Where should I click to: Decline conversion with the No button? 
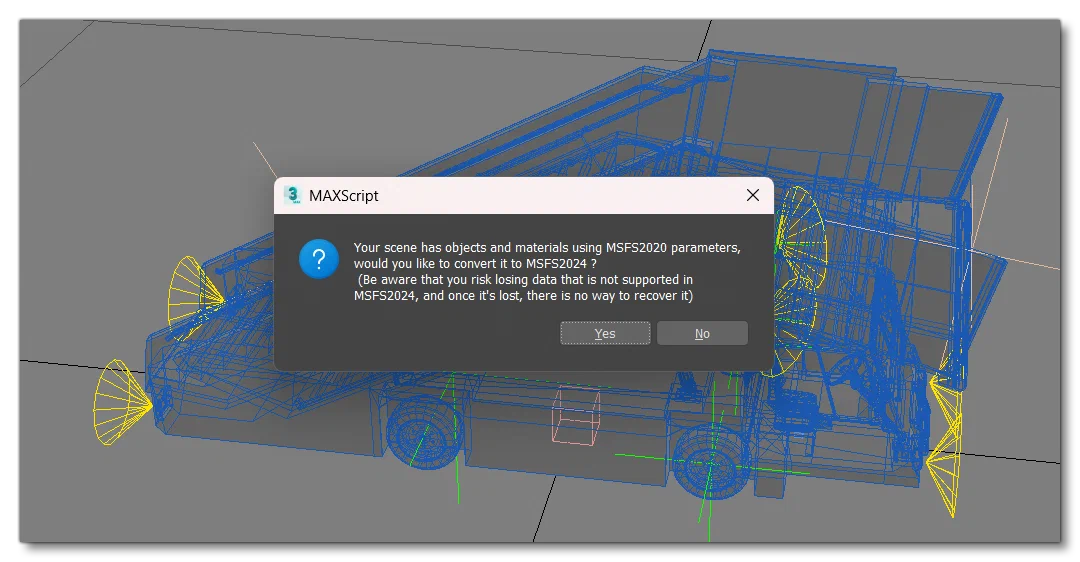point(702,333)
